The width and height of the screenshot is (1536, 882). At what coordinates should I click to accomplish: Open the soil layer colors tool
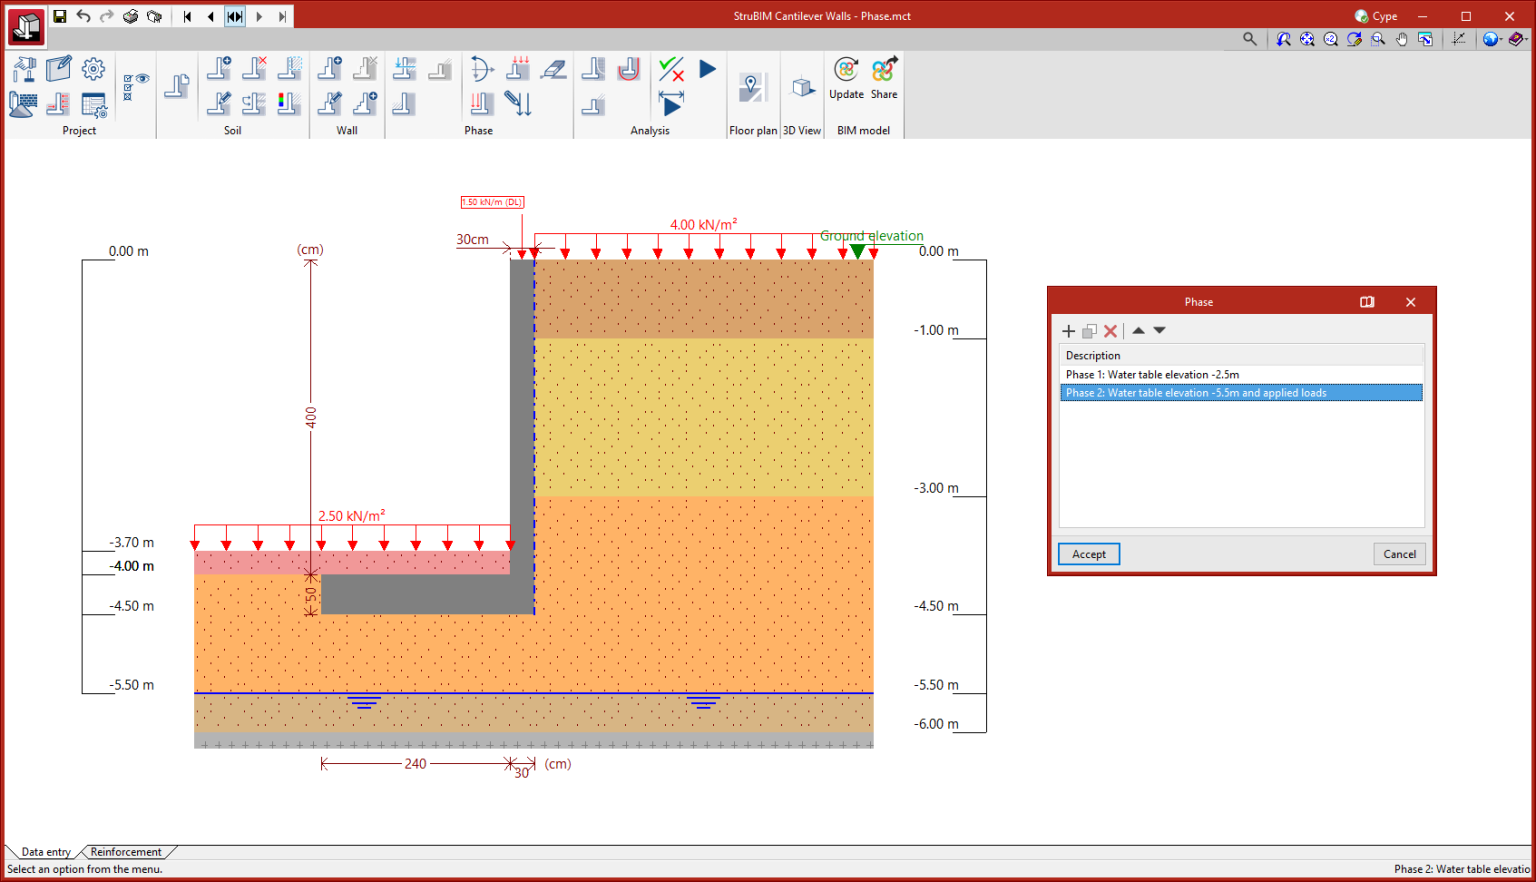289,103
